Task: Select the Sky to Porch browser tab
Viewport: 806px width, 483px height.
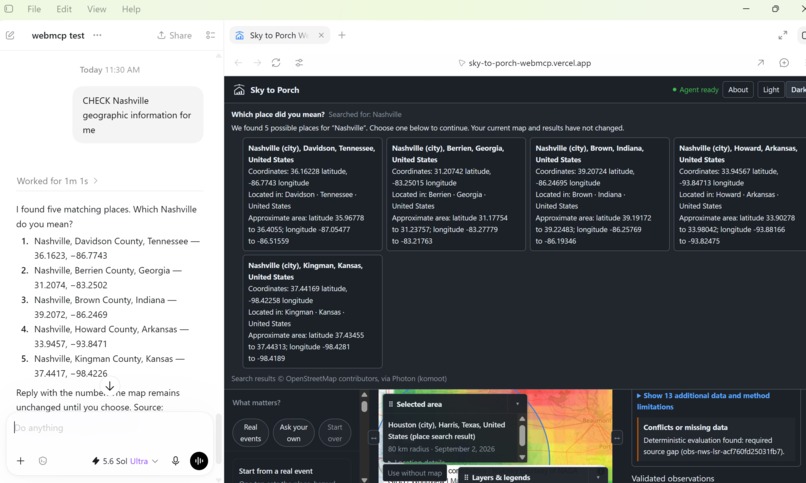Action: tap(279, 35)
